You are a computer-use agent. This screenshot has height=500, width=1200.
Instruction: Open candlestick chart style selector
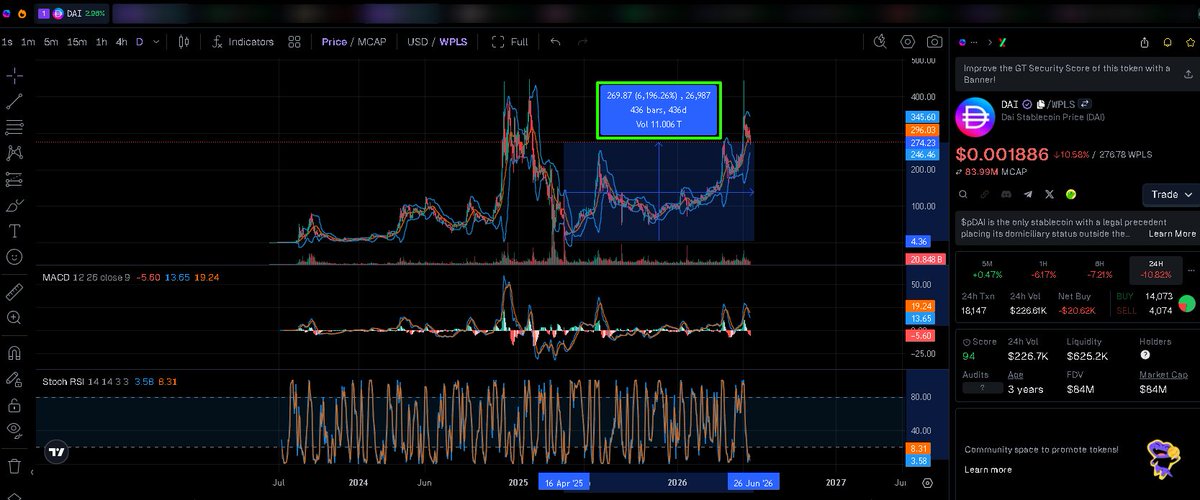click(183, 42)
